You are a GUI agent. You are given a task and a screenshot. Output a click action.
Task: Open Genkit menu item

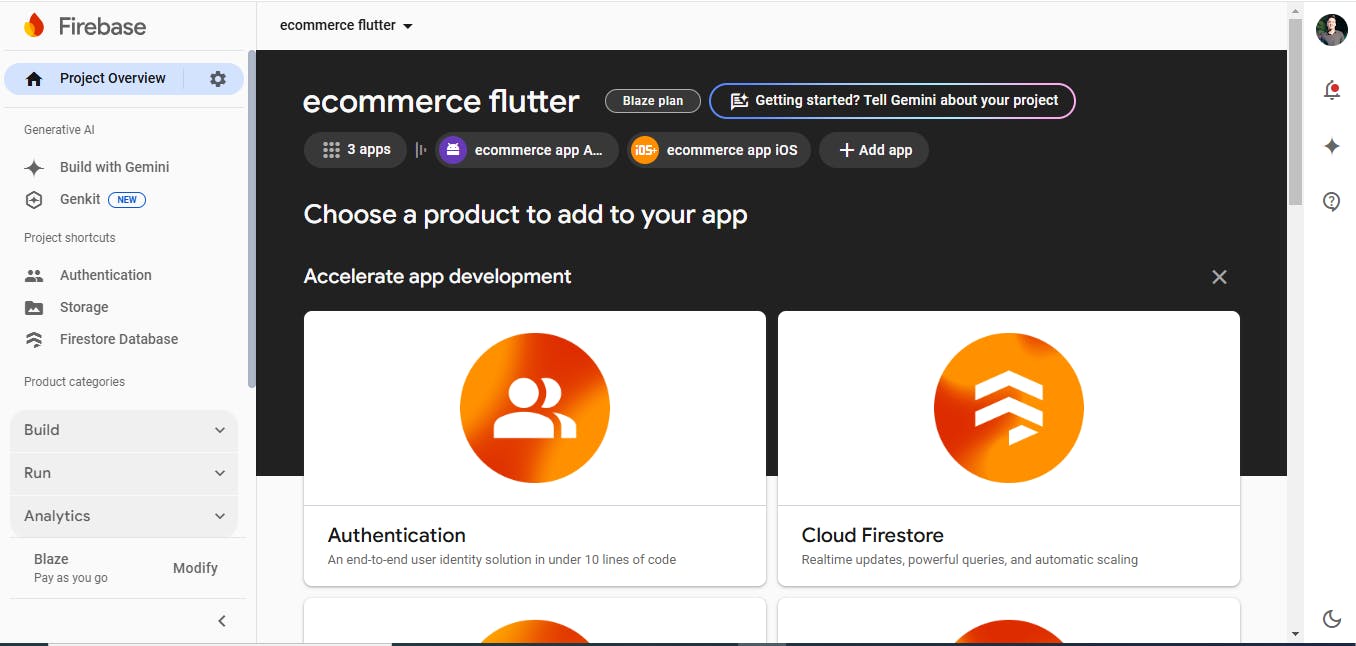pyautogui.click(x=80, y=200)
